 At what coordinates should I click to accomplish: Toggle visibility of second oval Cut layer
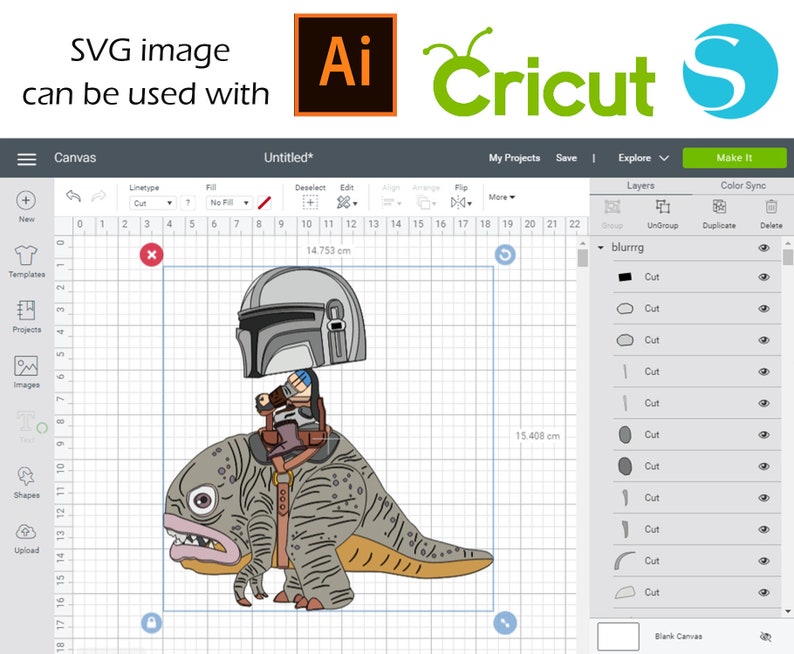coord(764,340)
